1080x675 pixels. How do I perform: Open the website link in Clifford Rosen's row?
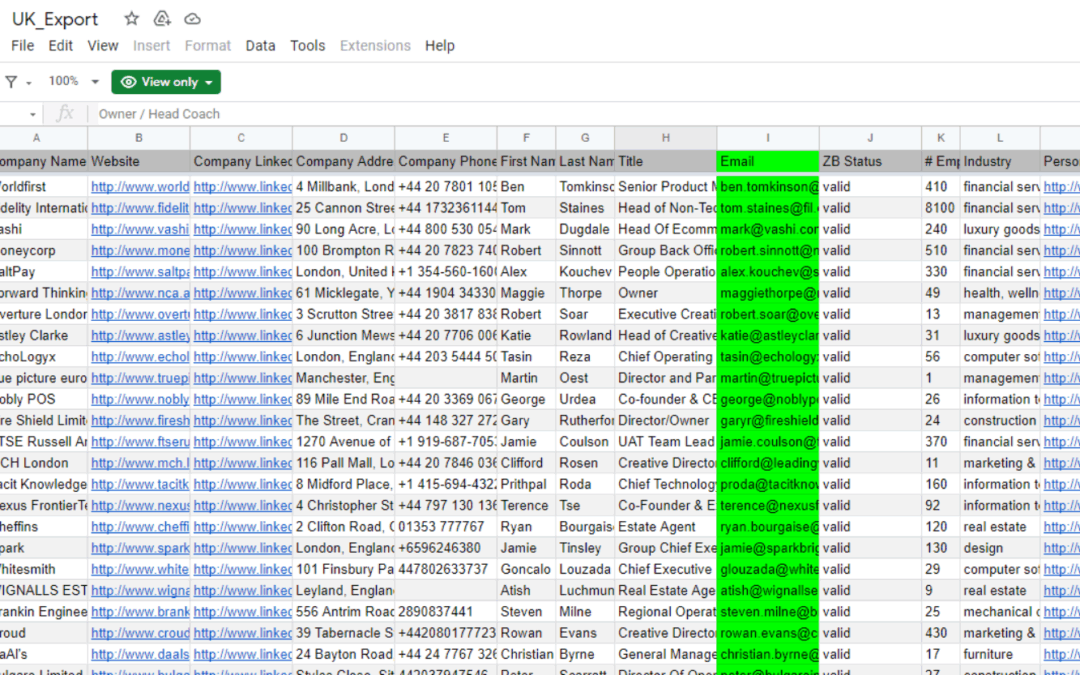point(140,463)
